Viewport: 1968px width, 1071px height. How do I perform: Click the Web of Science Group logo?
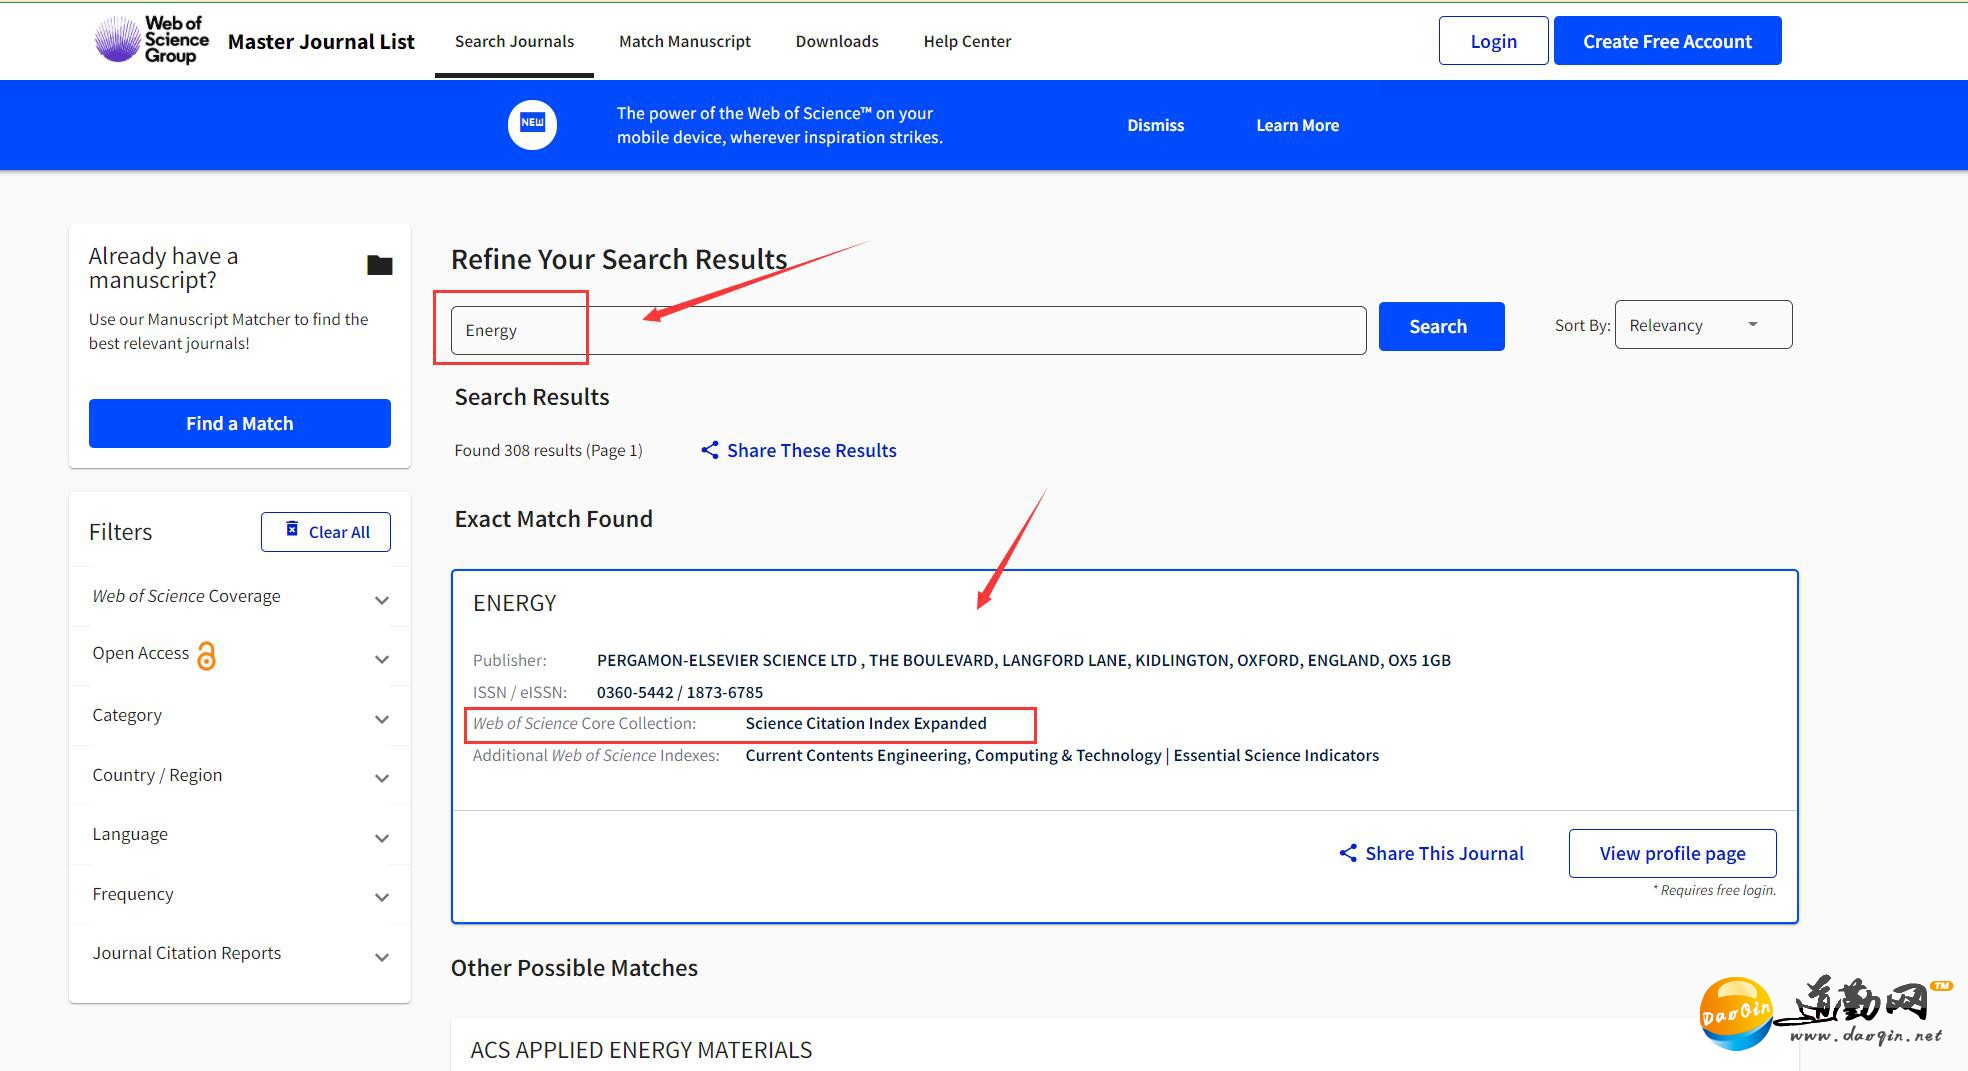coord(152,40)
